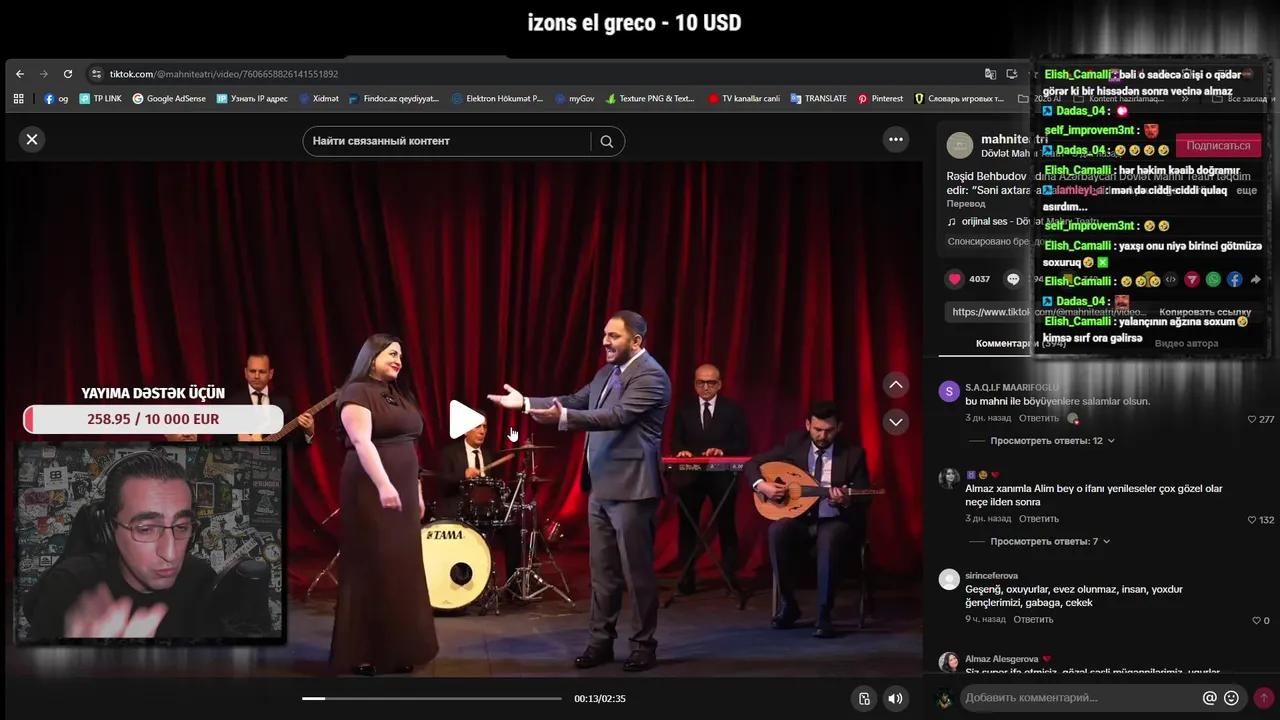Viewport: 1280px width, 720px height.
Task: Open the 'Elektron Hökumət' bookmark
Action: (x=497, y=99)
